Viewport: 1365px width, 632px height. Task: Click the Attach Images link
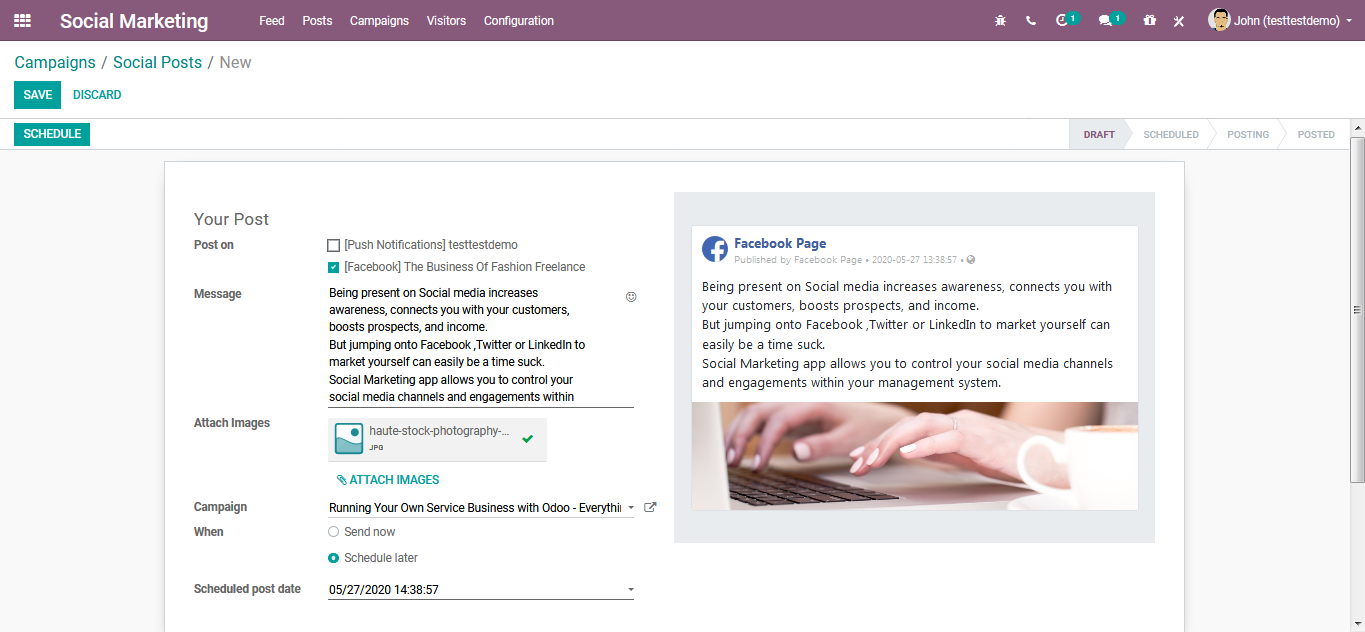[x=388, y=480]
